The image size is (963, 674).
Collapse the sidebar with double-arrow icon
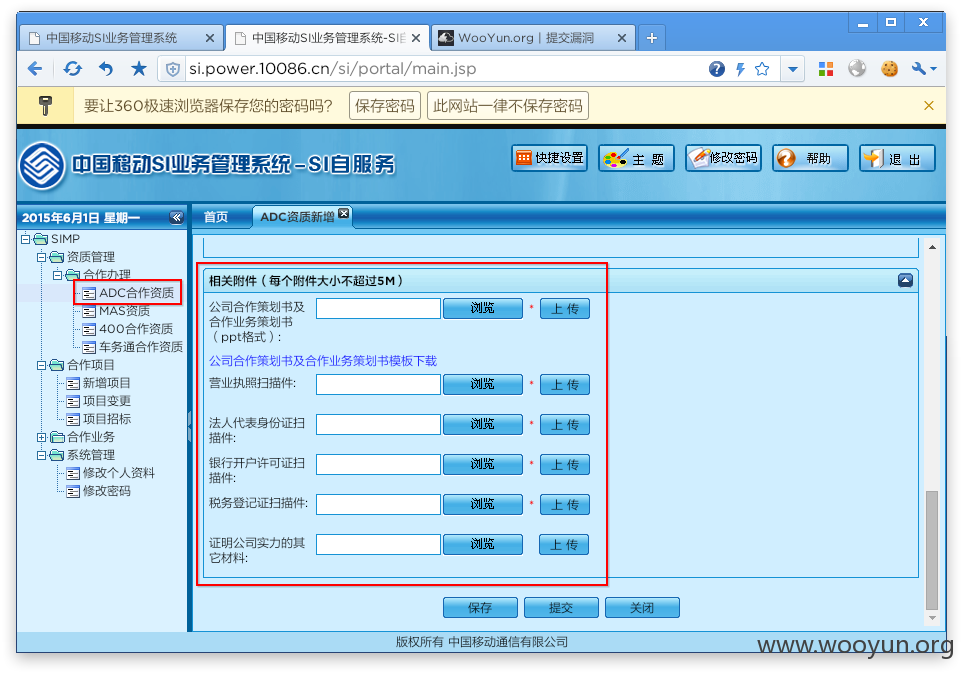[176, 217]
